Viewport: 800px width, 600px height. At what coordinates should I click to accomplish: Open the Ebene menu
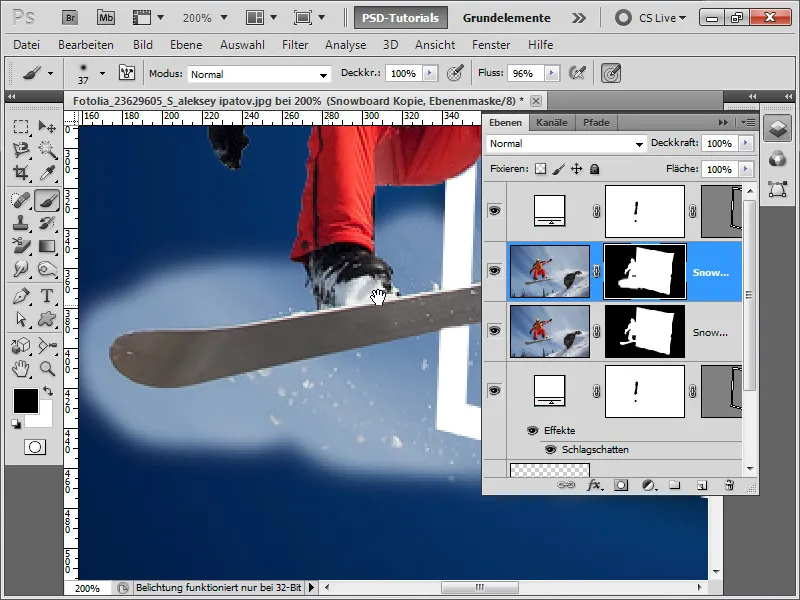click(x=186, y=45)
